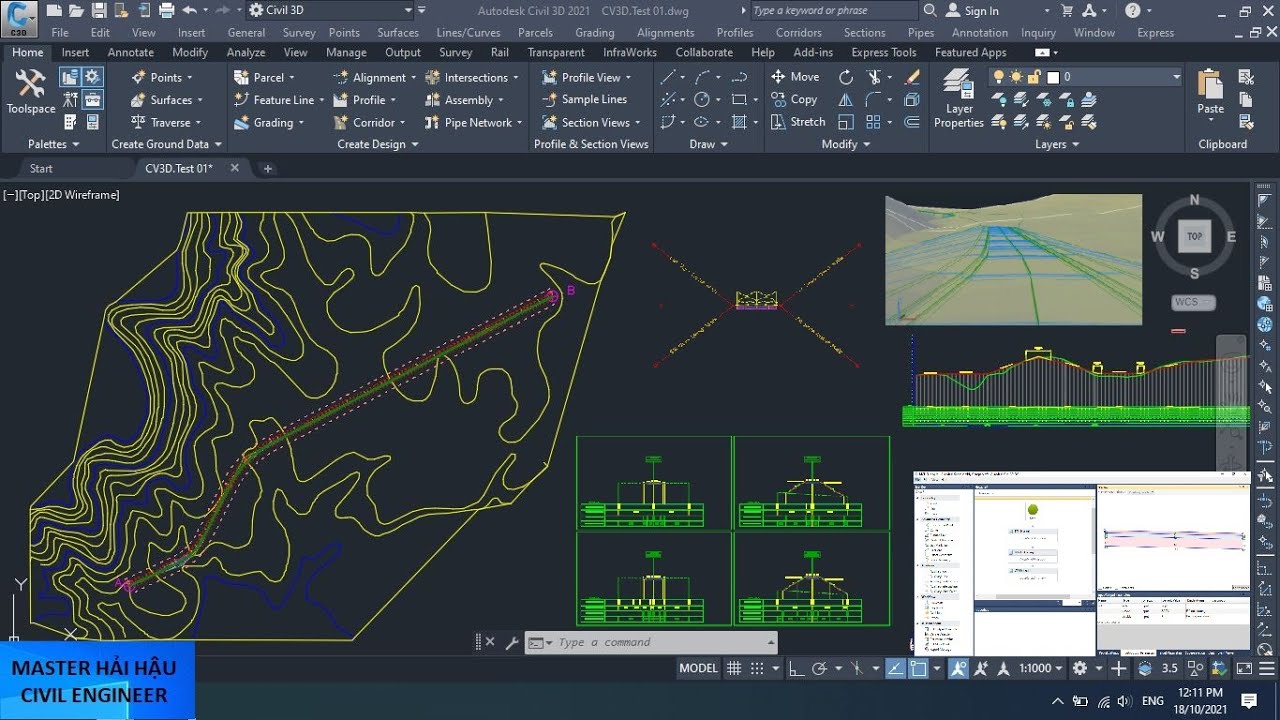The height and width of the screenshot is (720, 1280).
Task: Open the layer 0 dropdown list
Action: point(1175,77)
